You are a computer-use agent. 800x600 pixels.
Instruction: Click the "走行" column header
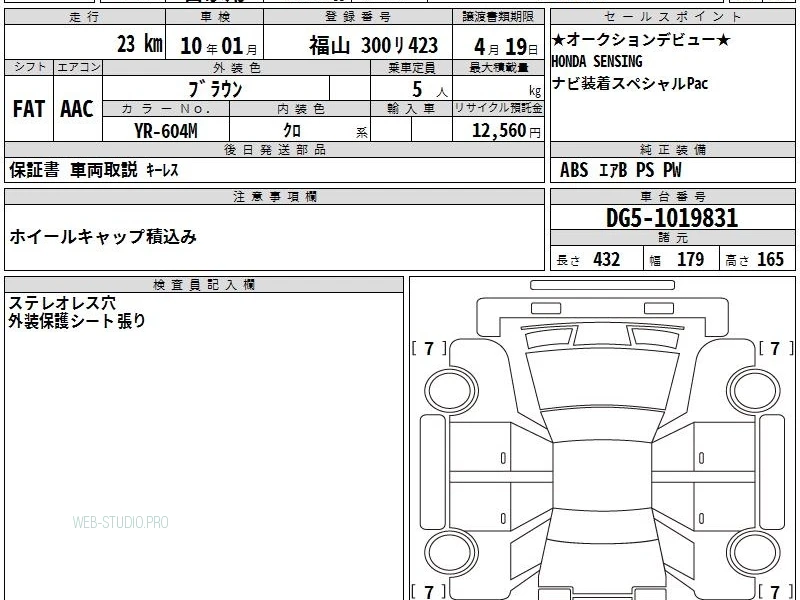click(85, 17)
